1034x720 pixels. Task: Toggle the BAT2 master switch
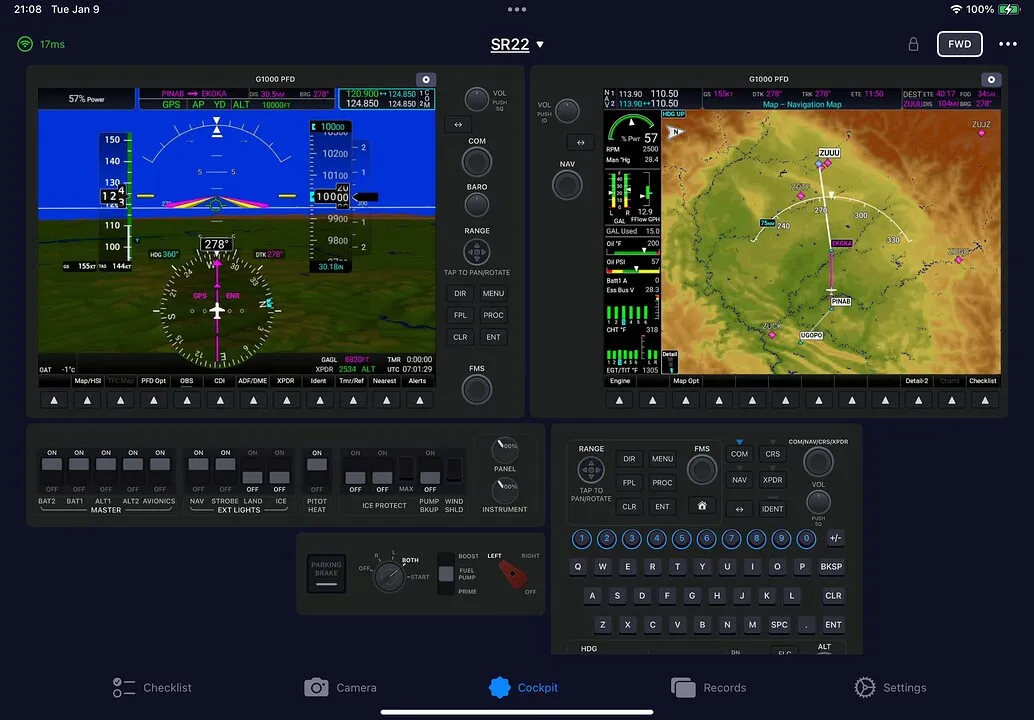point(51,471)
